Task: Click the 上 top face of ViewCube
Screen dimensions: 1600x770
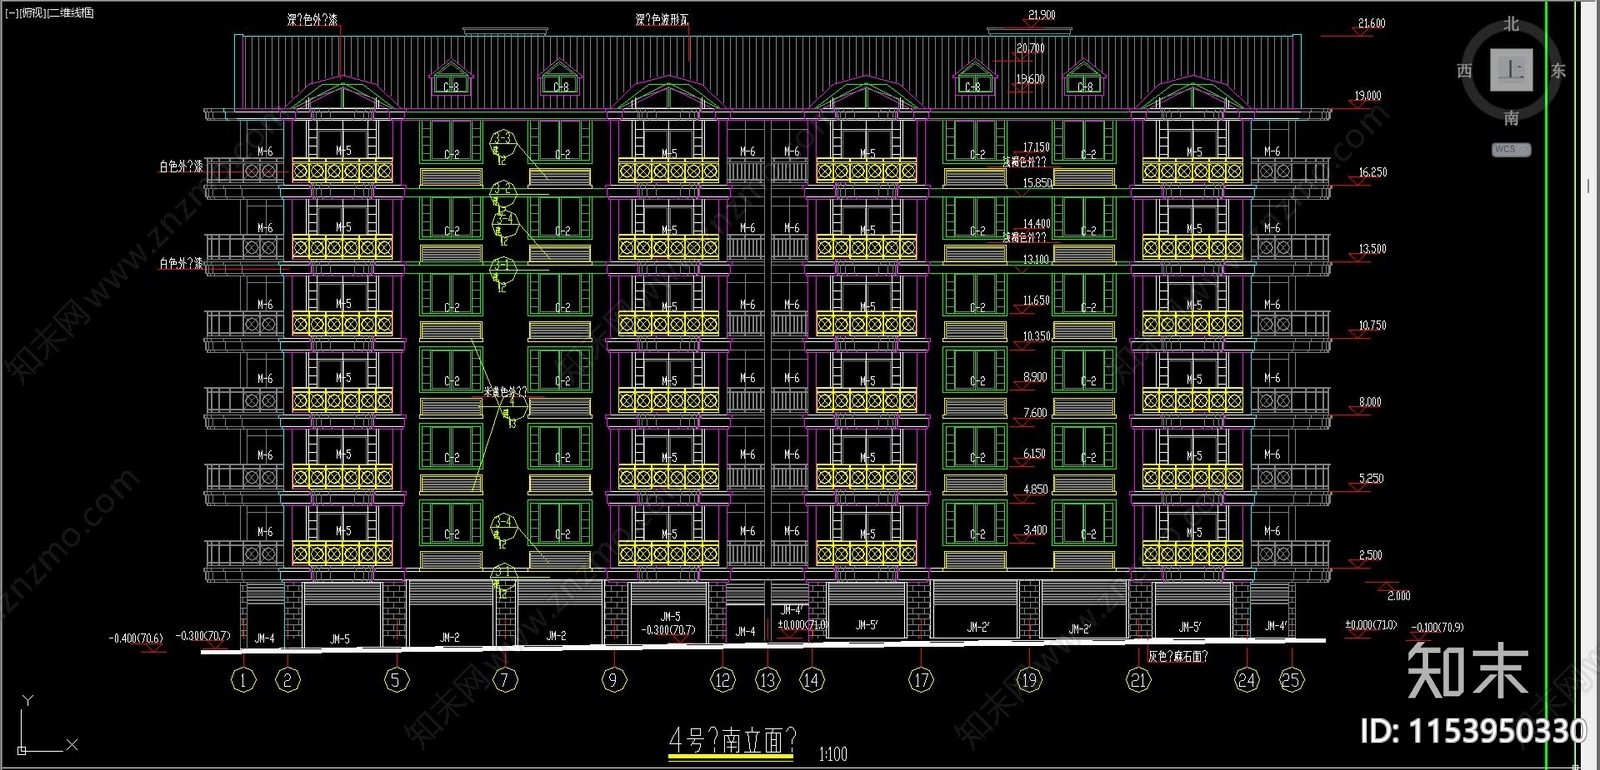Action: [x=1511, y=70]
